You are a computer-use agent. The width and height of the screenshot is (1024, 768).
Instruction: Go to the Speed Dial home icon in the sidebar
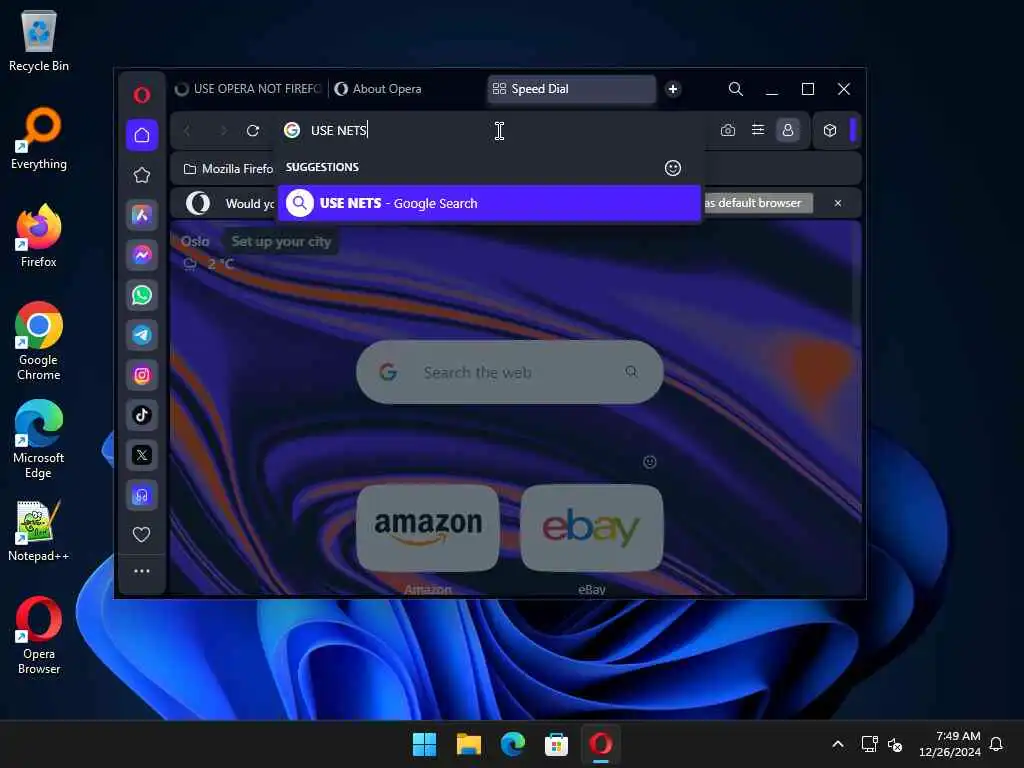(x=142, y=135)
